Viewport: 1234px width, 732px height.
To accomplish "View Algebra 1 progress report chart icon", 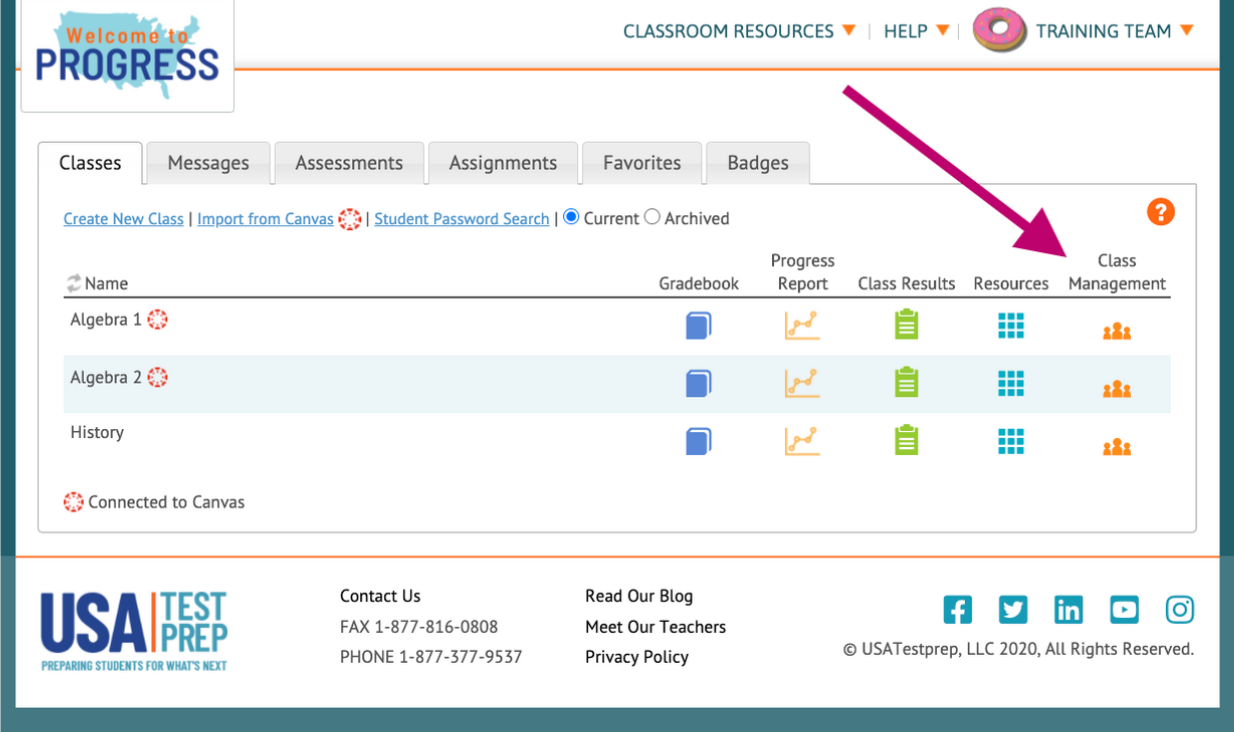I will click(802, 325).
